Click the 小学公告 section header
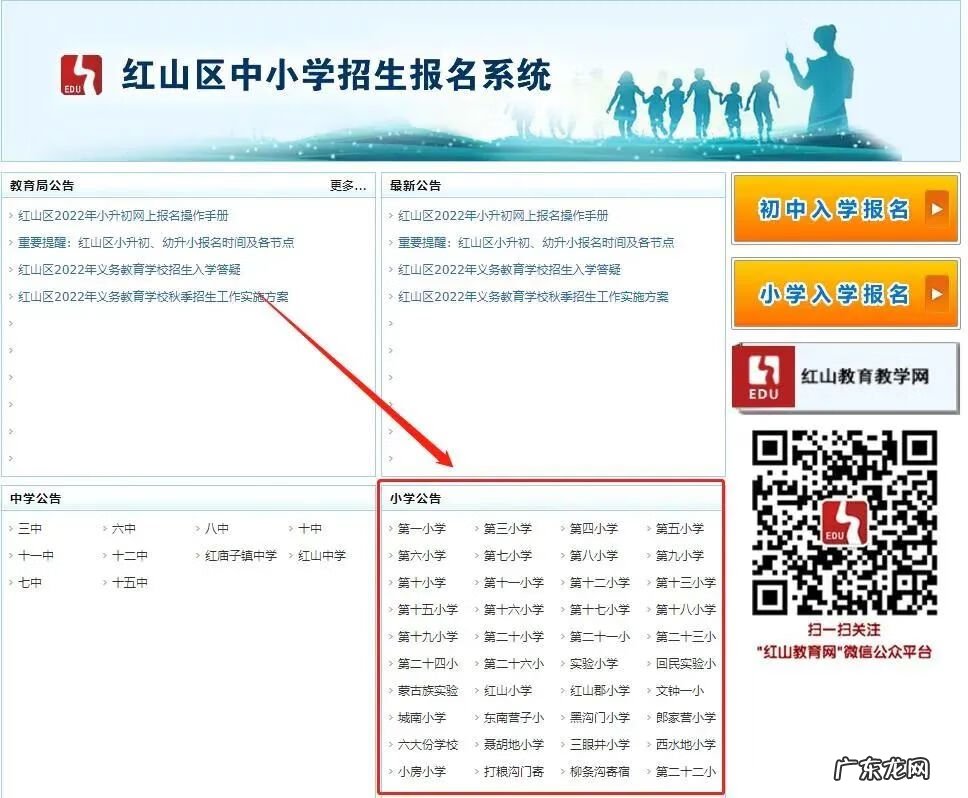968x798 pixels. tap(416, 497)
